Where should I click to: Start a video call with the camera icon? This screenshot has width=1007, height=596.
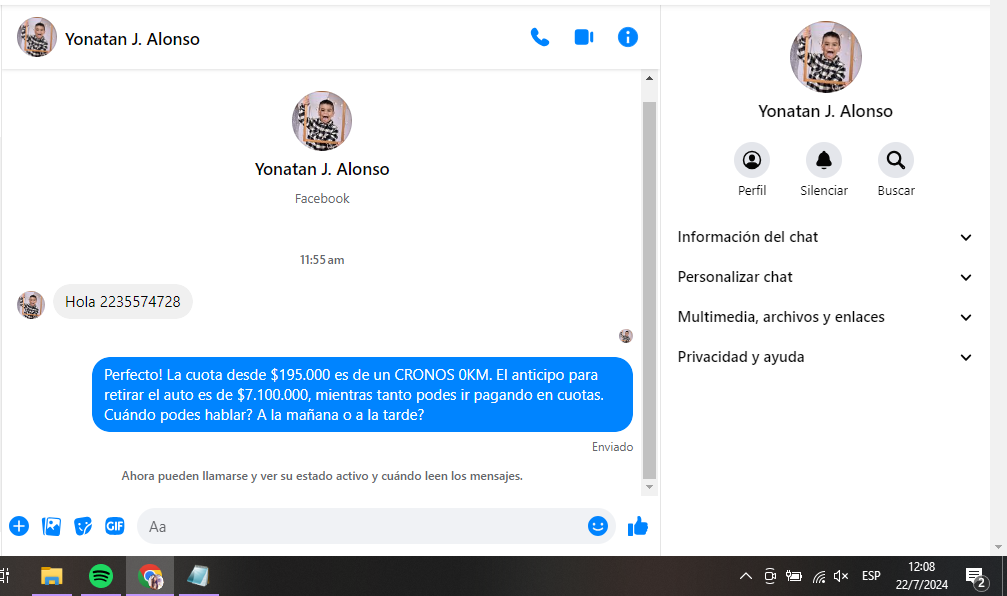[x=584, y=38]
